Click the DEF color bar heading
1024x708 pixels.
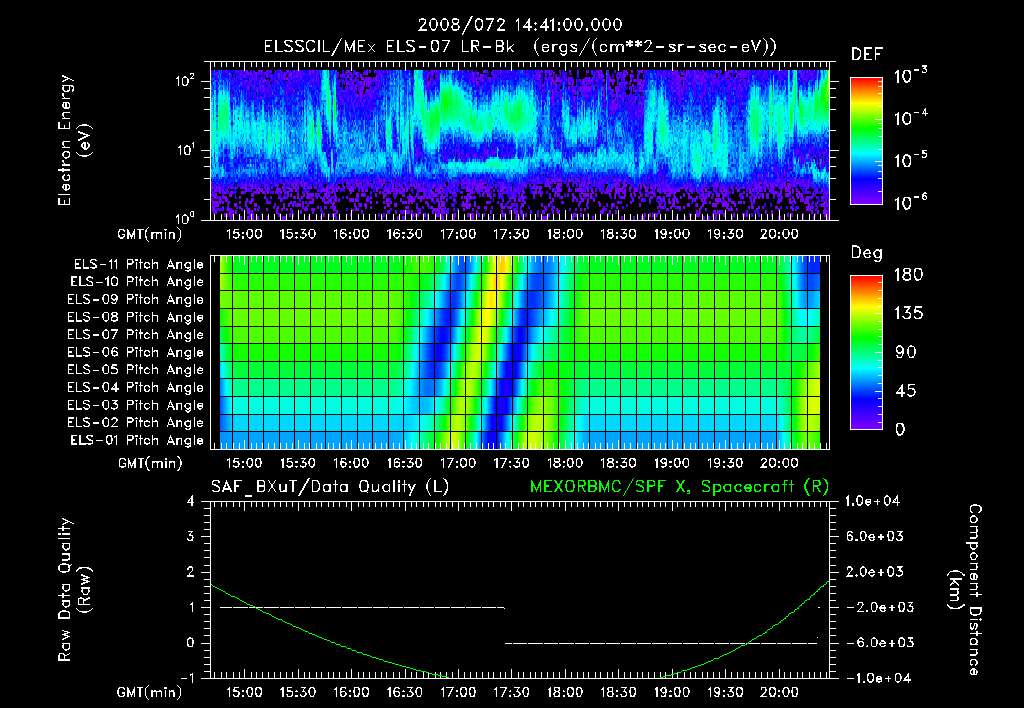coord(867,54)
